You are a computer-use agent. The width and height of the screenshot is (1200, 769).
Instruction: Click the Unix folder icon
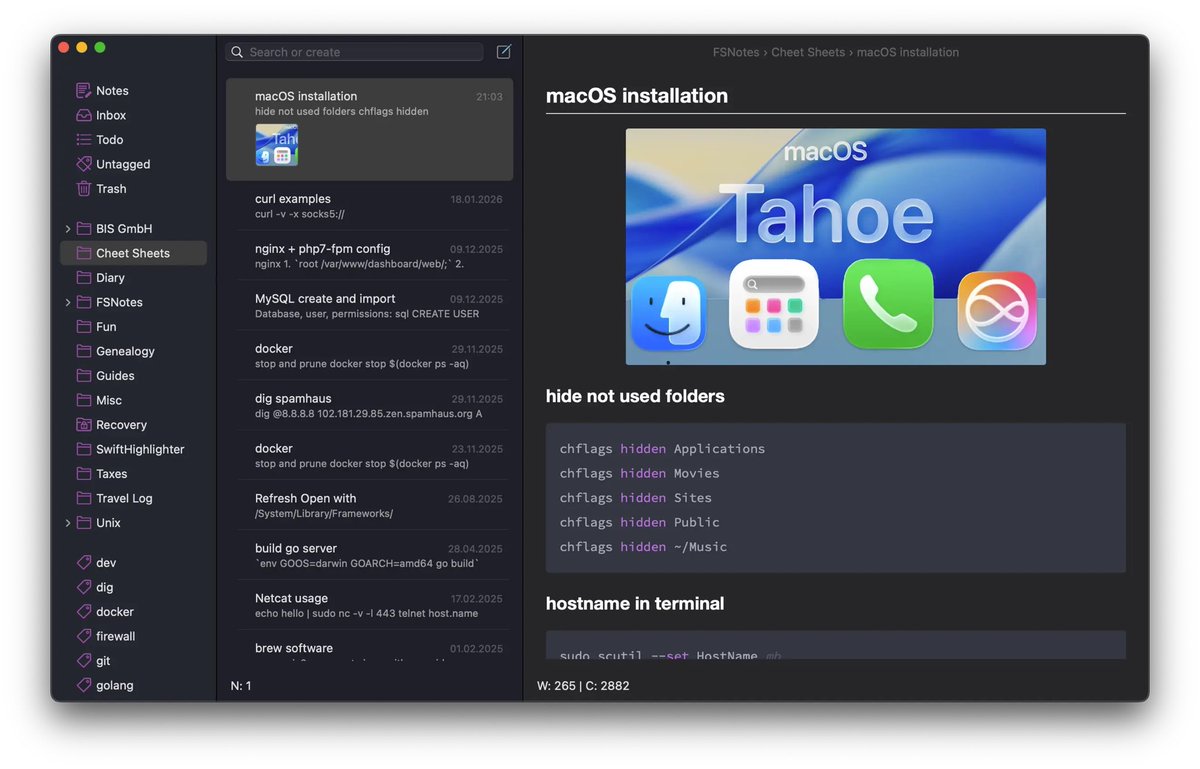pos(84,522)
